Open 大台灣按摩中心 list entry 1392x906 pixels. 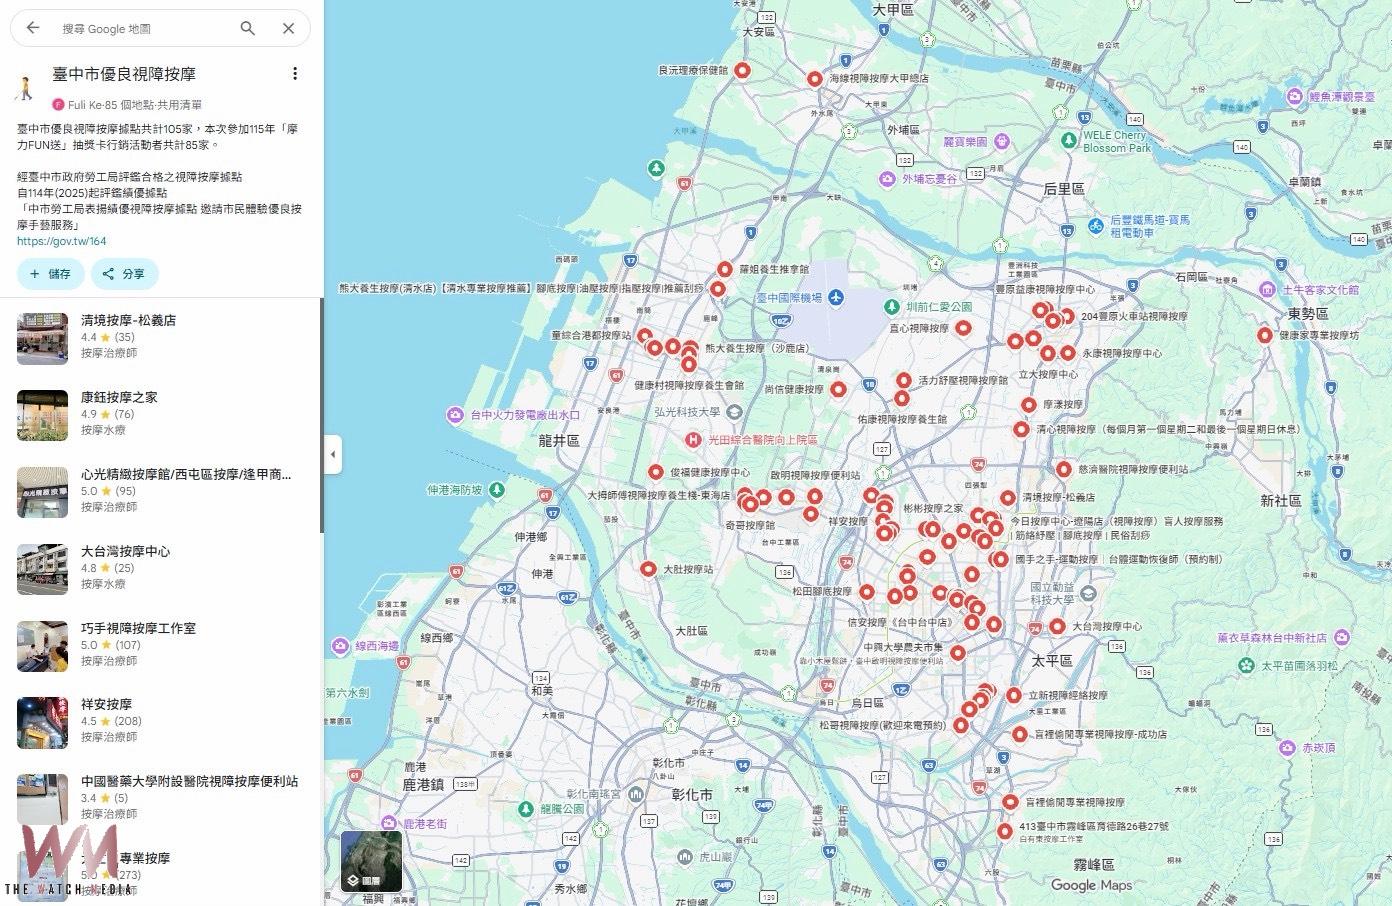click(160, 568)
